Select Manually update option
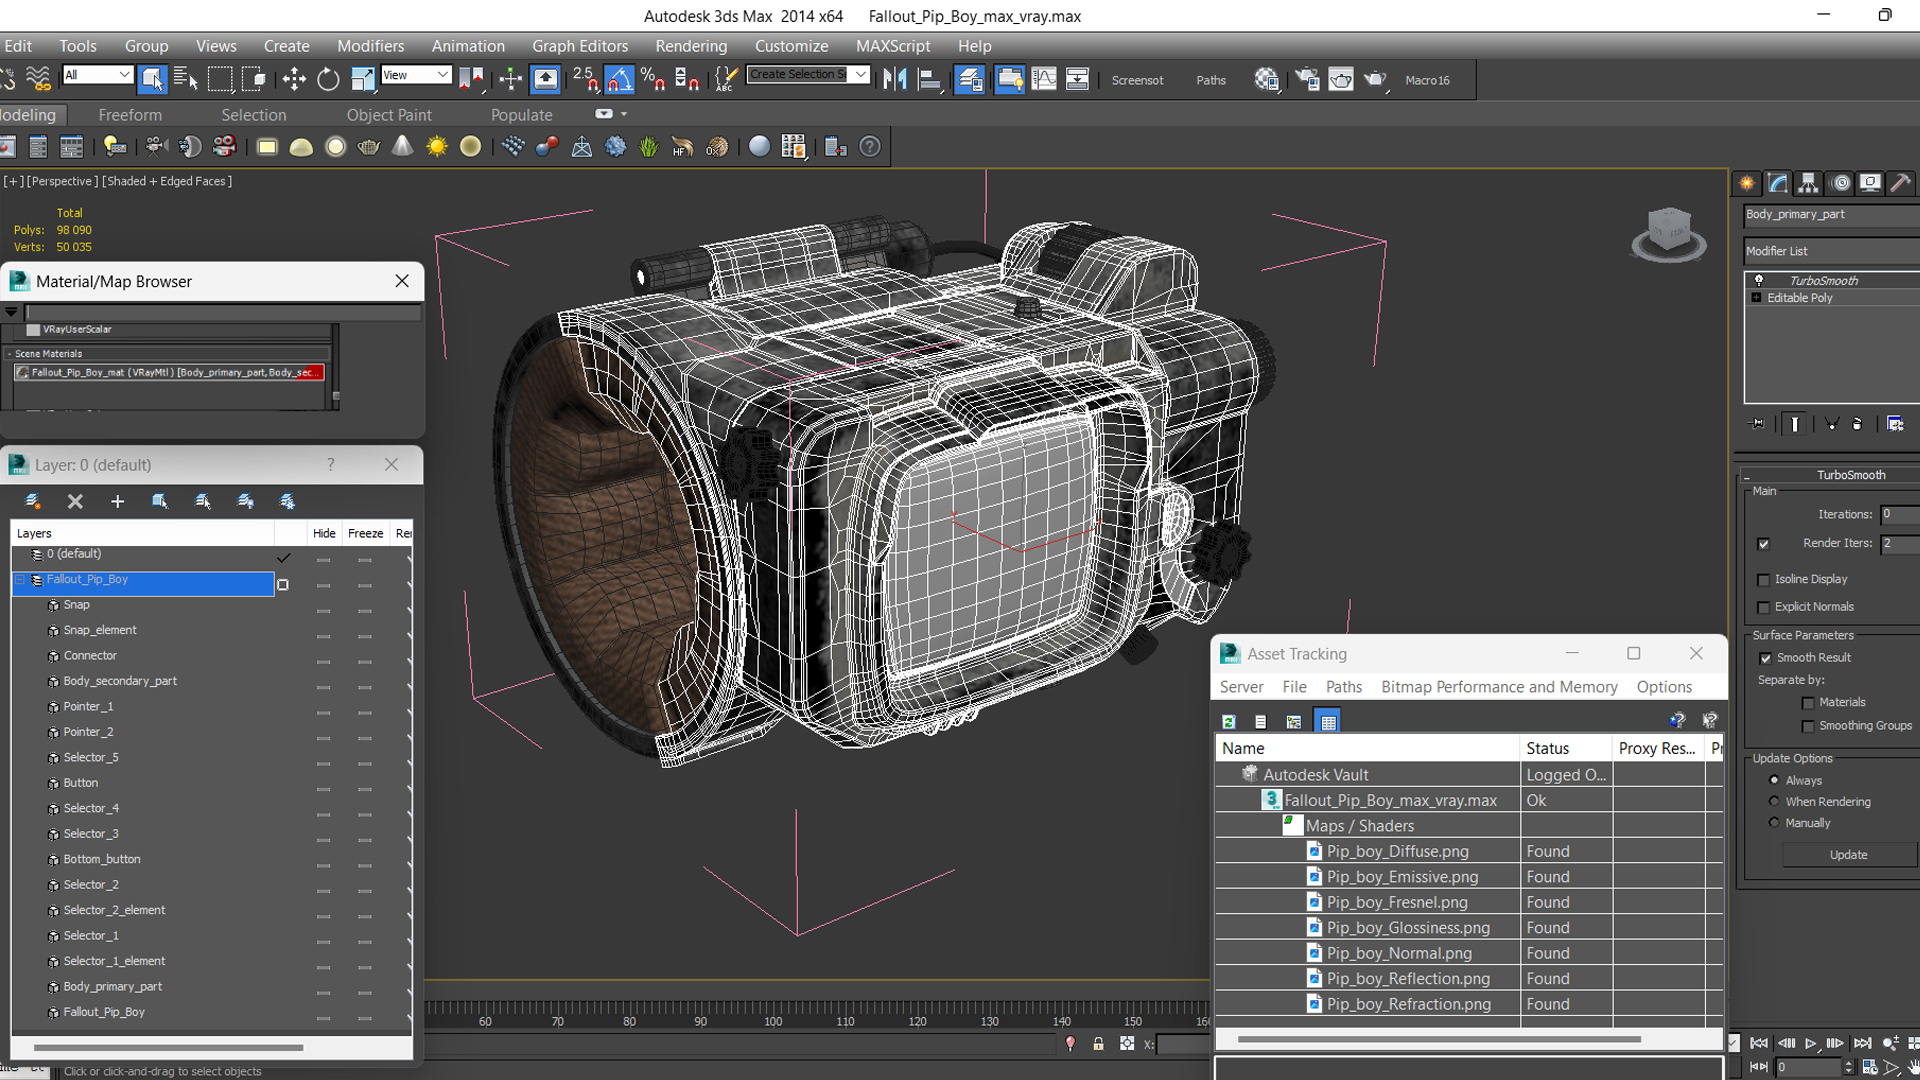This screenshot has width=1920, height=1080. (x=1774, y=822)
